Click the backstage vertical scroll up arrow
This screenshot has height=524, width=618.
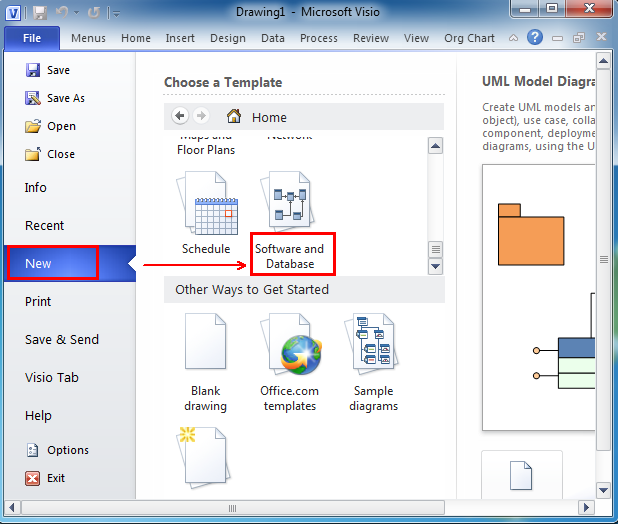(x=603, y=61)
